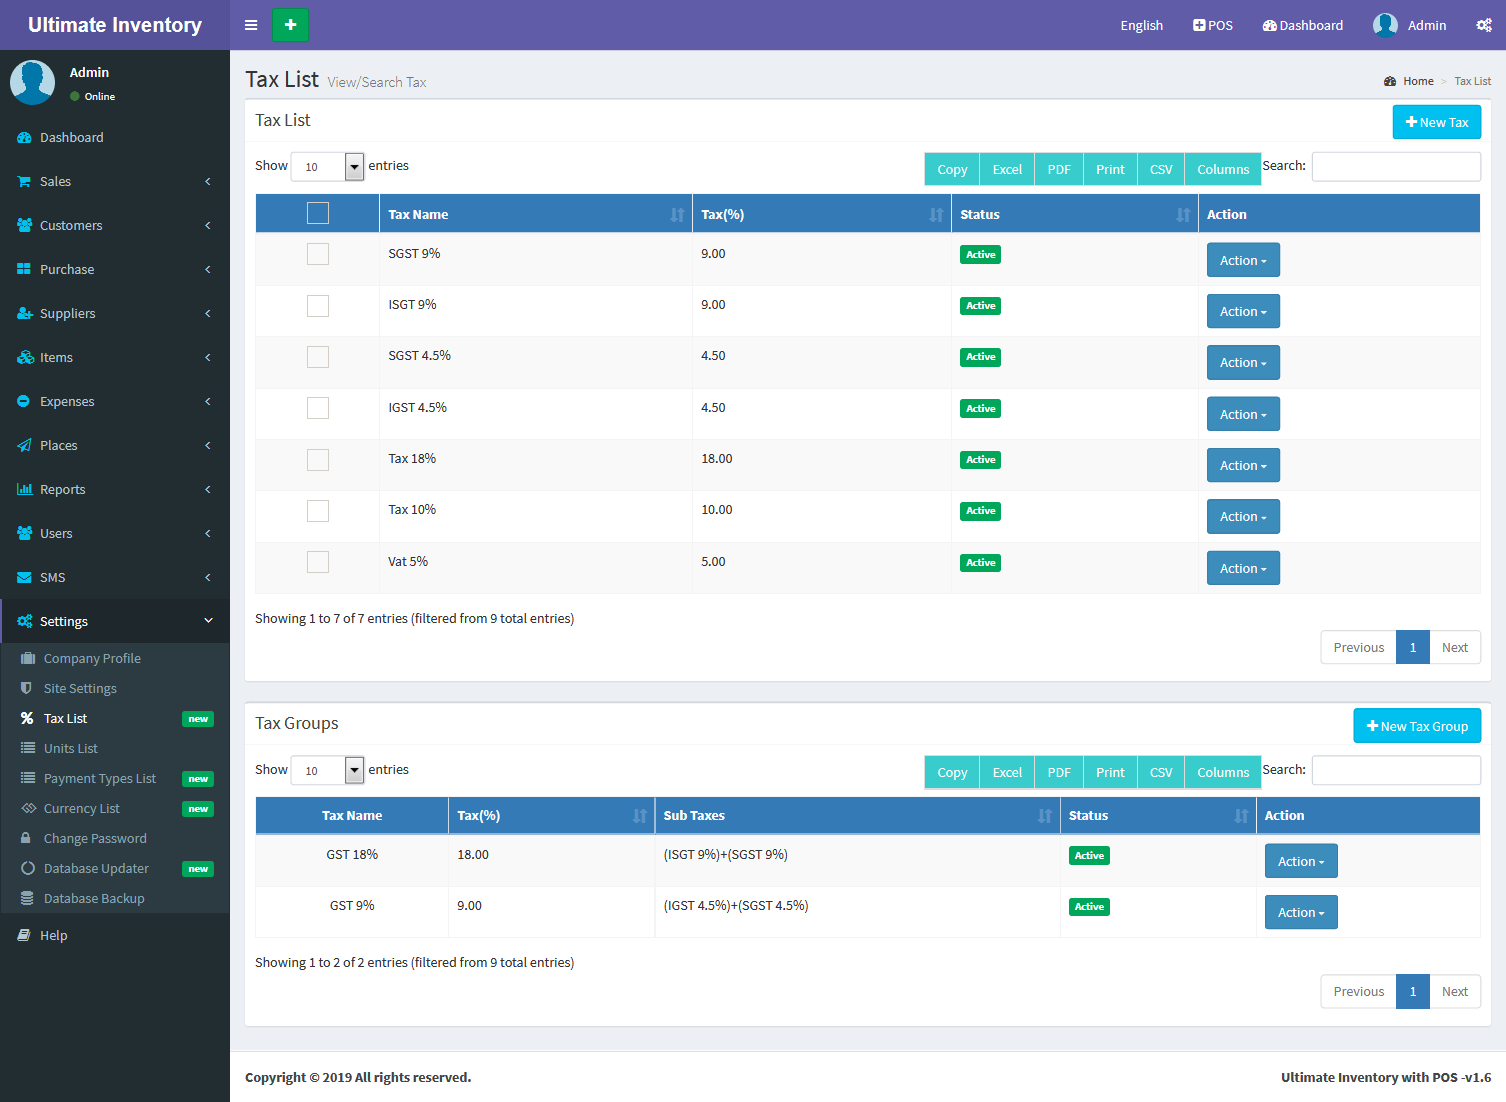
Task: Click the New Tax Group button
Action: point(1417,726)
